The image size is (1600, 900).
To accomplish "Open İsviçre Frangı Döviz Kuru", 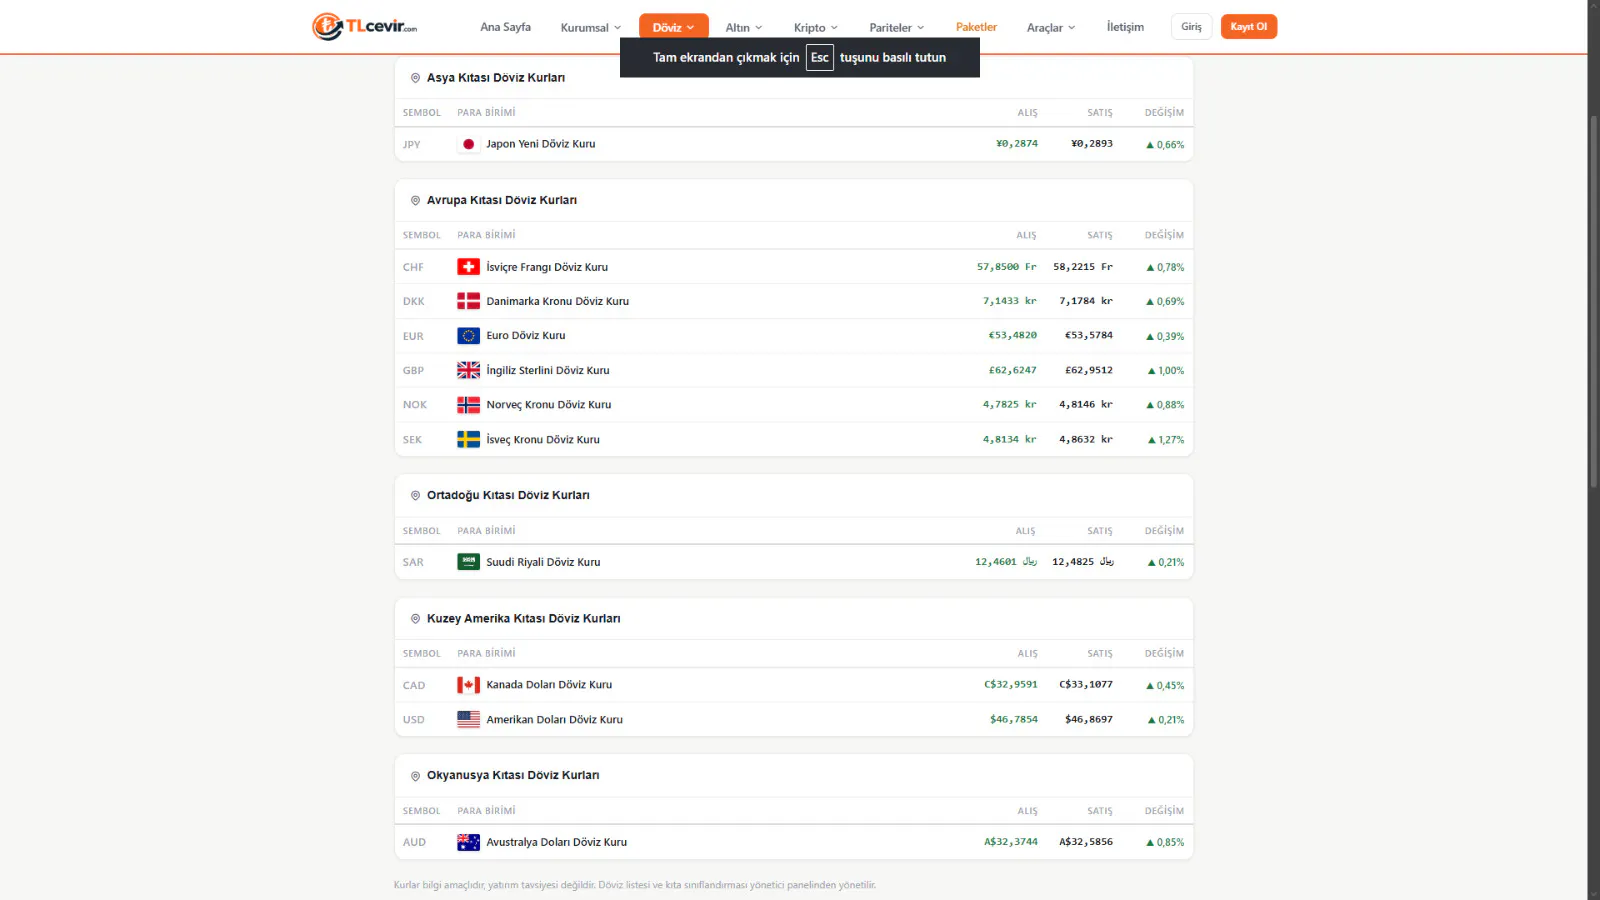I will 547,267.
